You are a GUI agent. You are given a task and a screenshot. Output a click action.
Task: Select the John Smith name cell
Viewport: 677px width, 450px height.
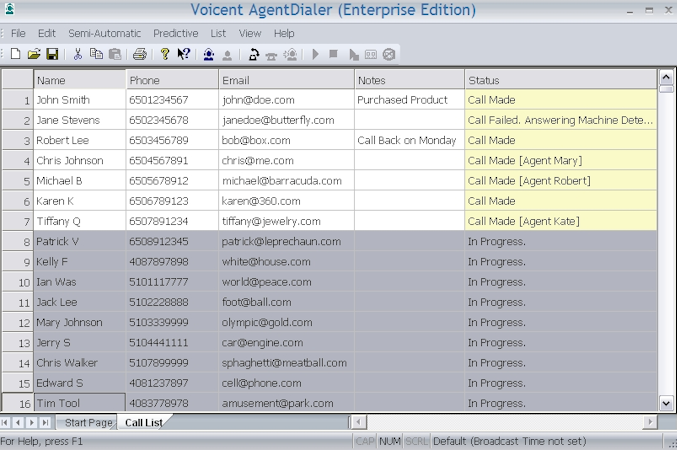point(79,100)
